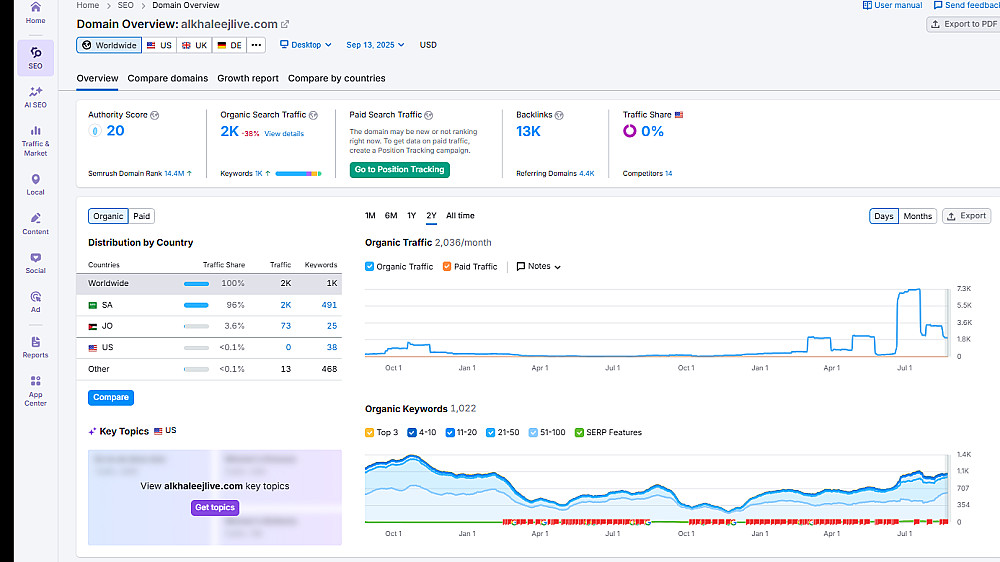
Task: Toggle the SERP Features checkbox
Action: (579, 433)
